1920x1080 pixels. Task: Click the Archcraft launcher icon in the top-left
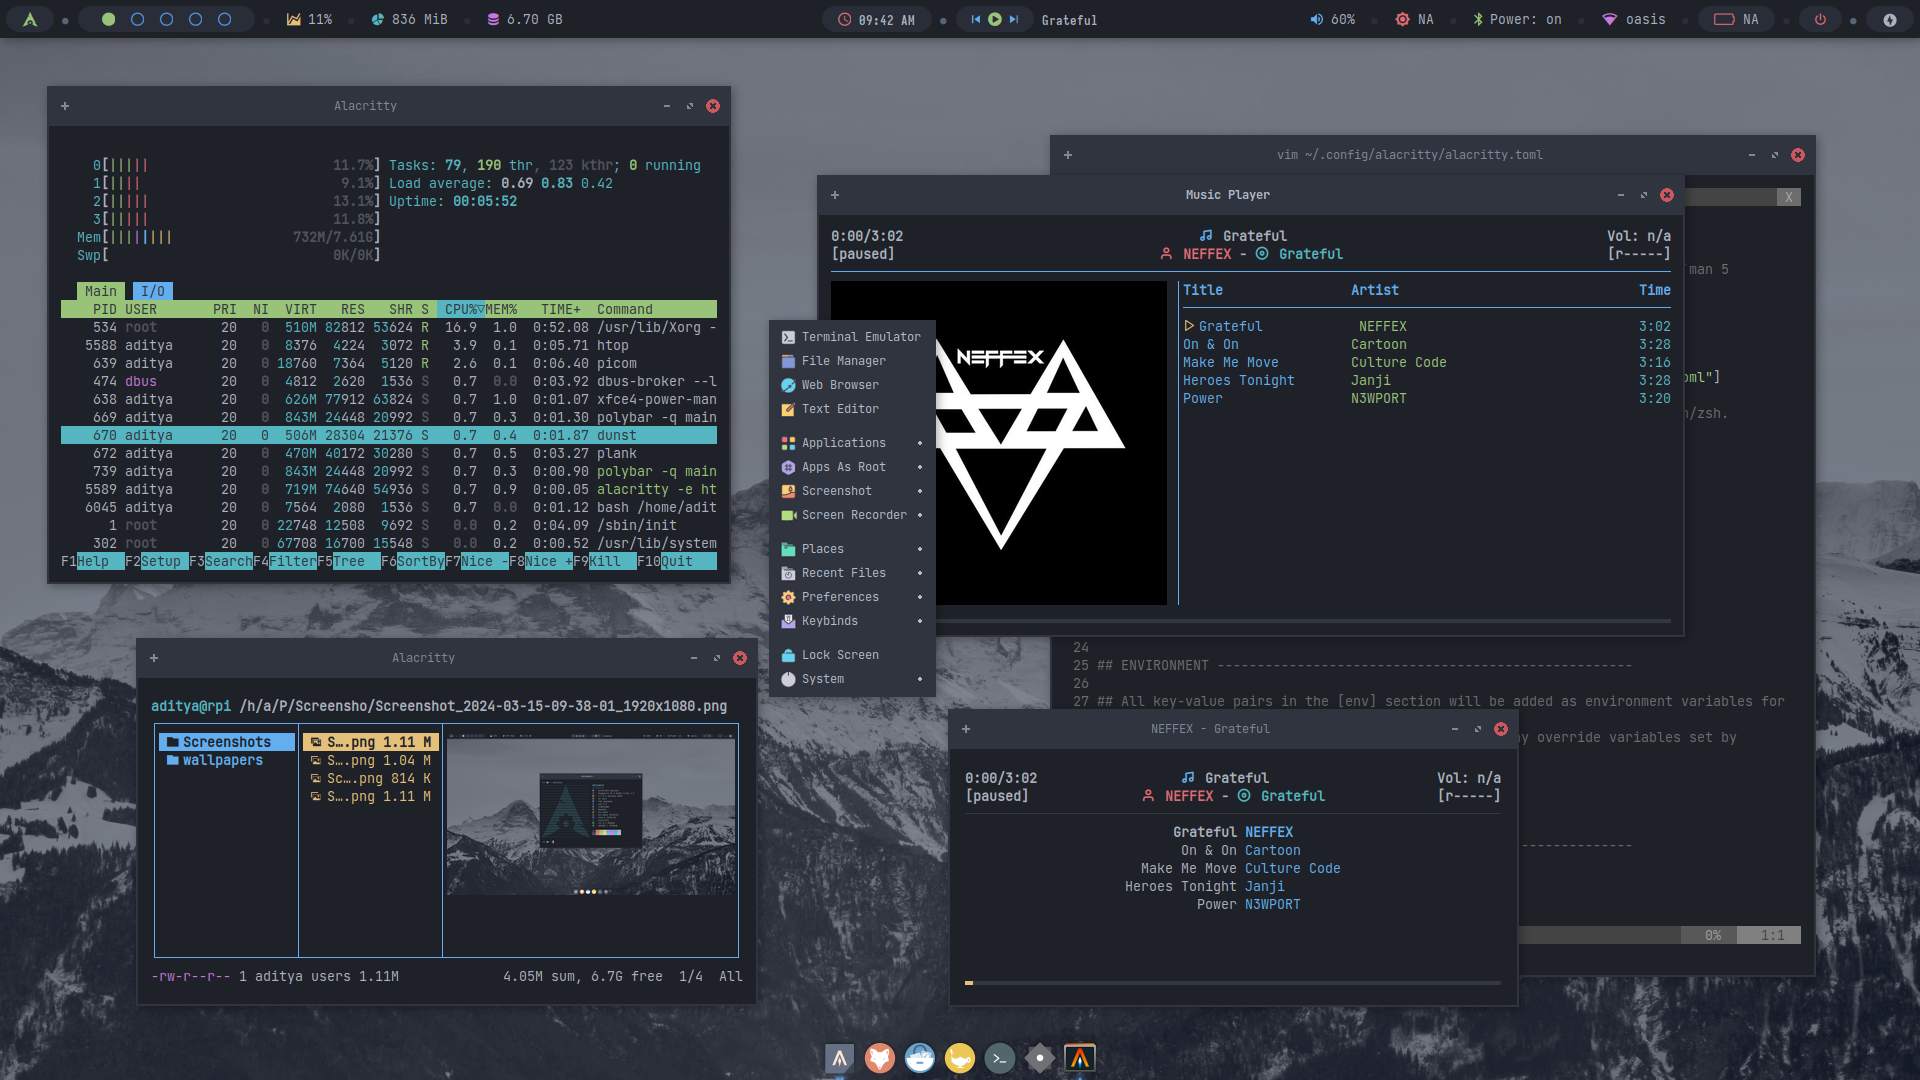[30, 19]
